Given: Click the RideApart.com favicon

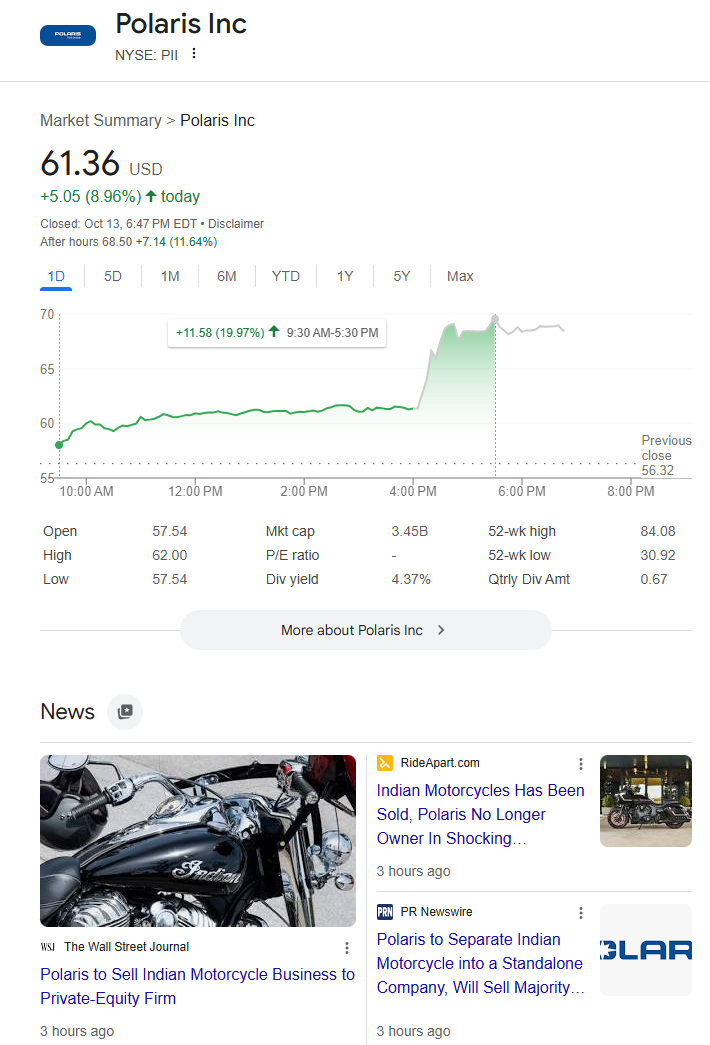Looking at the screenshot, I should [x=385, y=763].
